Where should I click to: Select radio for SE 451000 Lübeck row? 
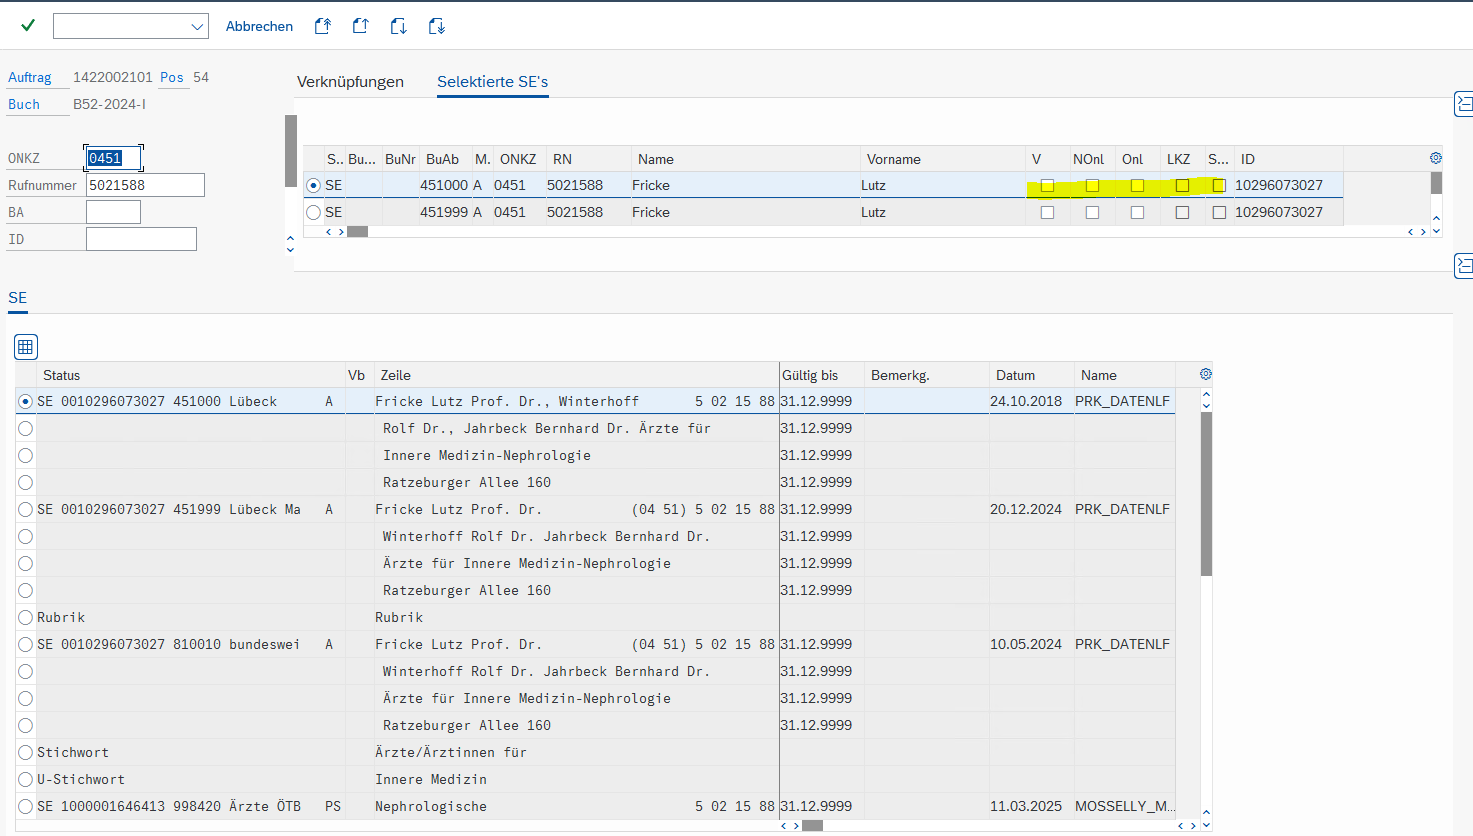coord(26,401)
